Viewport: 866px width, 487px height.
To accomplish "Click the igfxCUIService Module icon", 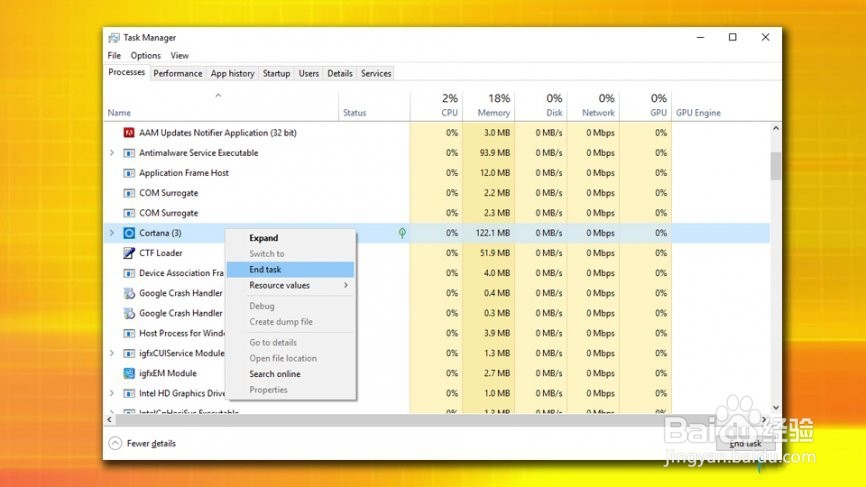I will pyautogui.click(x=129, y=353).
